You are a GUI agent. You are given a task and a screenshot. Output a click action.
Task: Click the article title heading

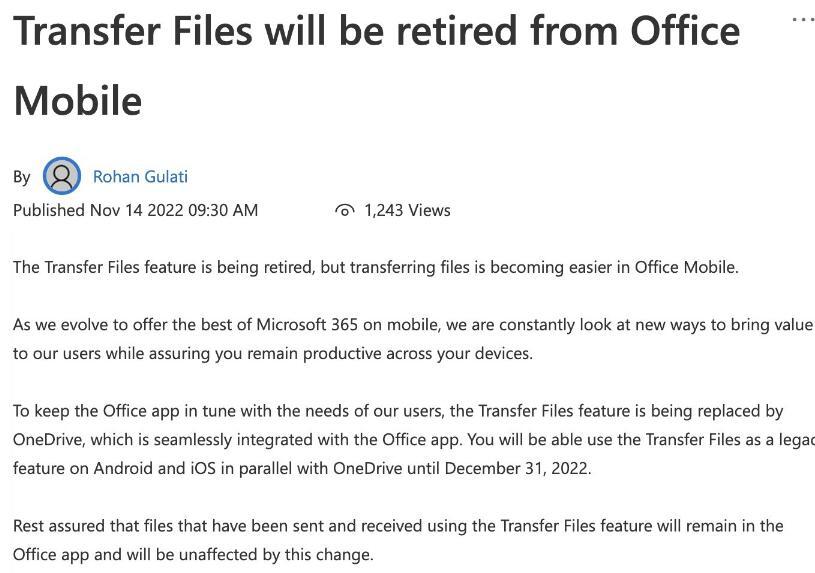(376, 32)
